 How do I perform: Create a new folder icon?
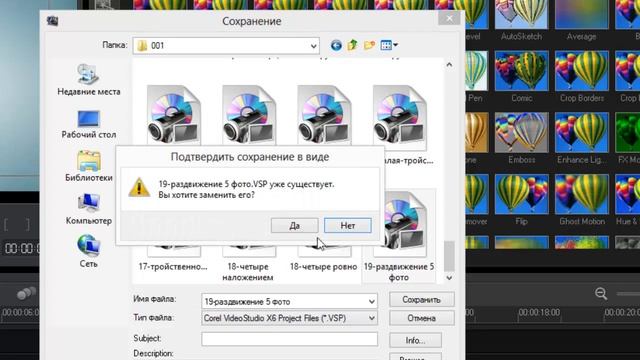tap(369, 45)
